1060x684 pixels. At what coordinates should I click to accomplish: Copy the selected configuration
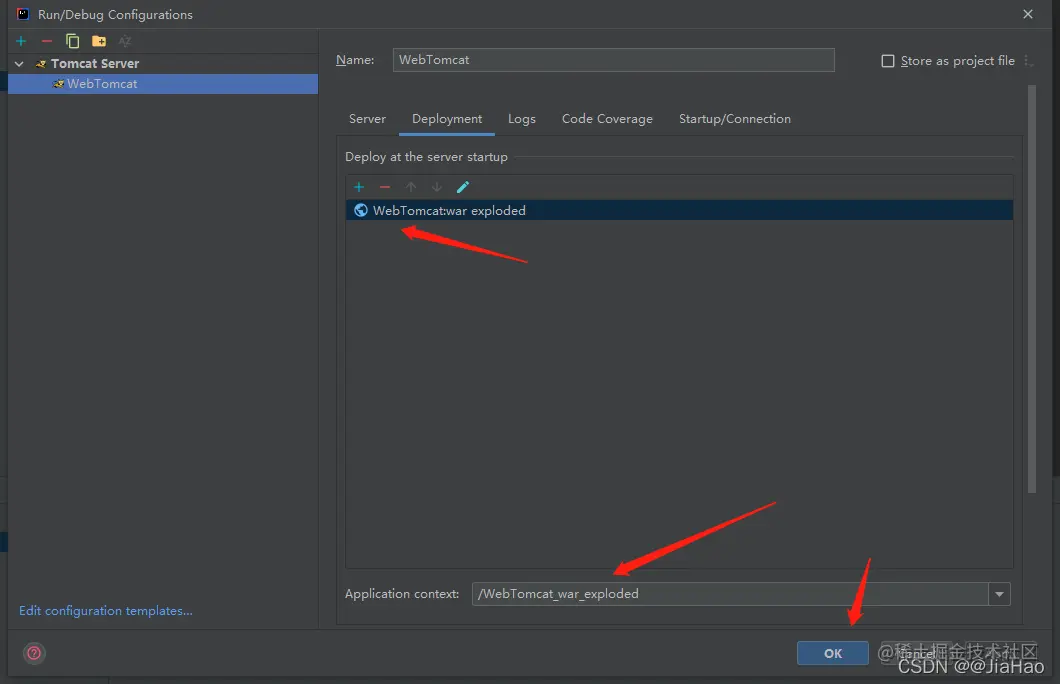72,41
